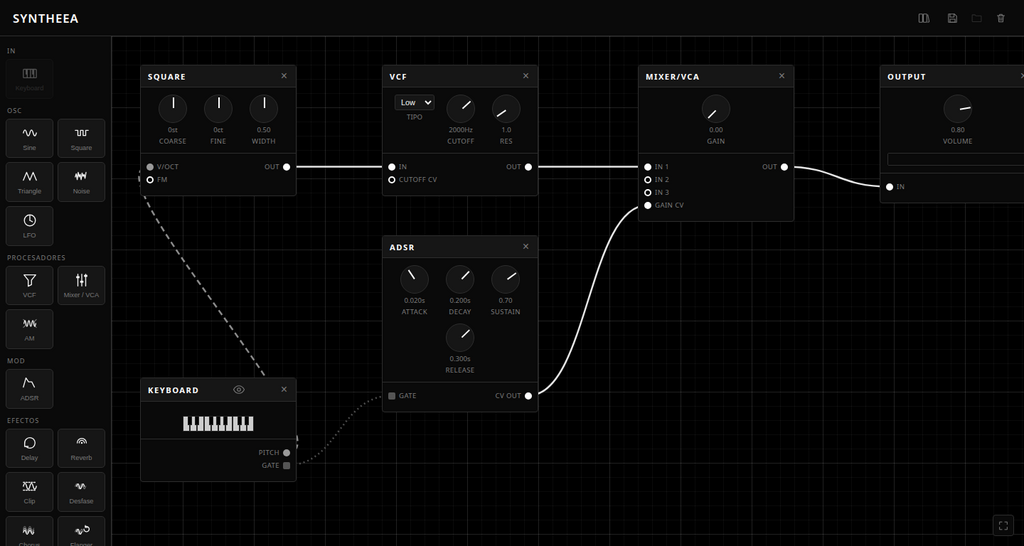The image size is (1024, 546).
Task: Click the ADSR SUSTAIN knob
Action: point(505,280)
